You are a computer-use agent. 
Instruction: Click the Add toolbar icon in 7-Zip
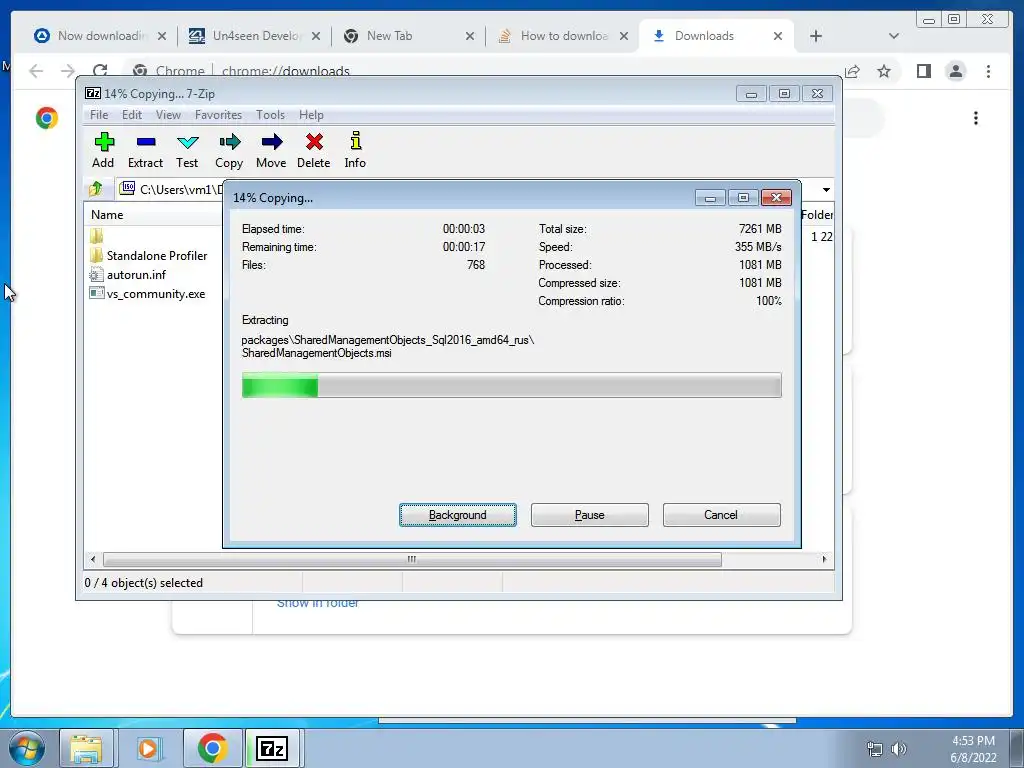point(103,150)
